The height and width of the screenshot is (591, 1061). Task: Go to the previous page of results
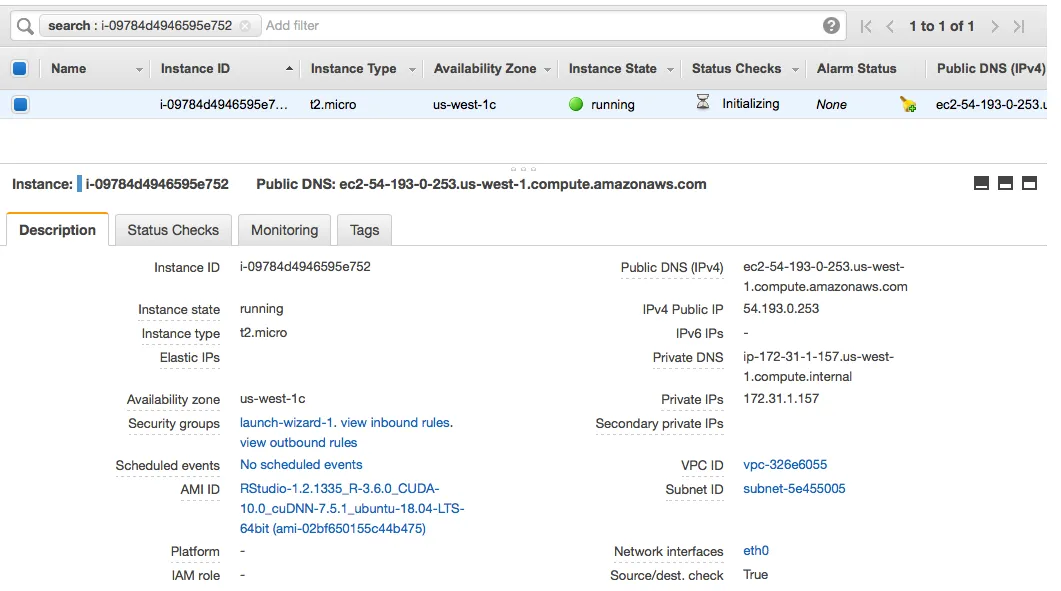(890, 26)
